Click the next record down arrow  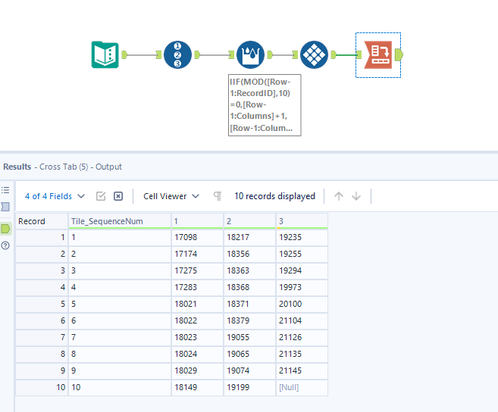point(356,196)
